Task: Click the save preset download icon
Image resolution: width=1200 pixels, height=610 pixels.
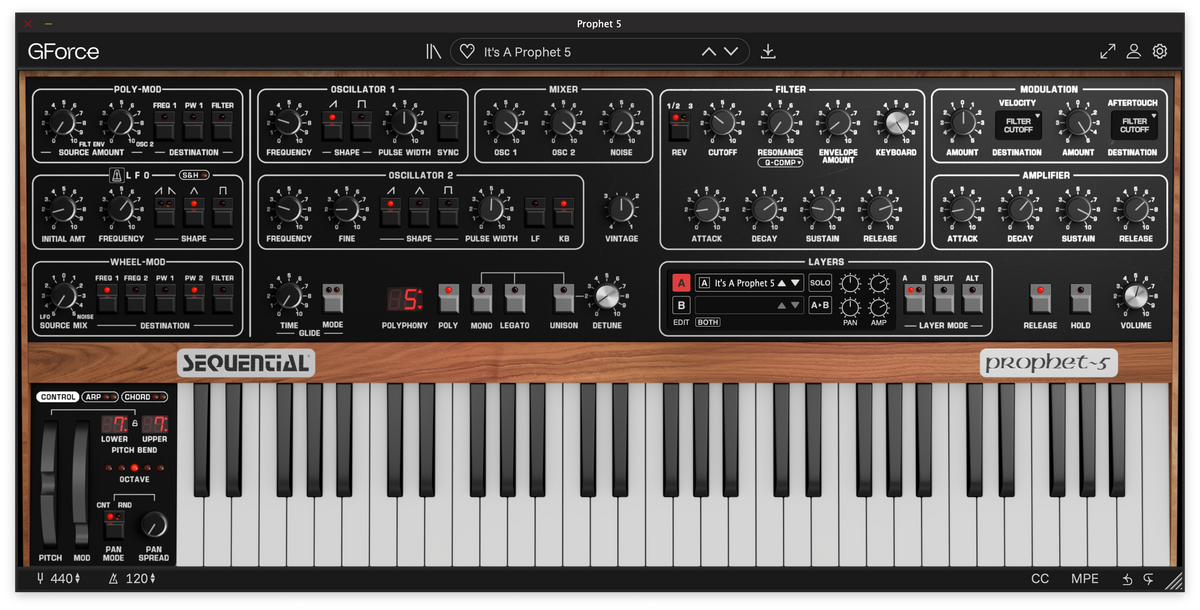Action: [x=768, y=52]
